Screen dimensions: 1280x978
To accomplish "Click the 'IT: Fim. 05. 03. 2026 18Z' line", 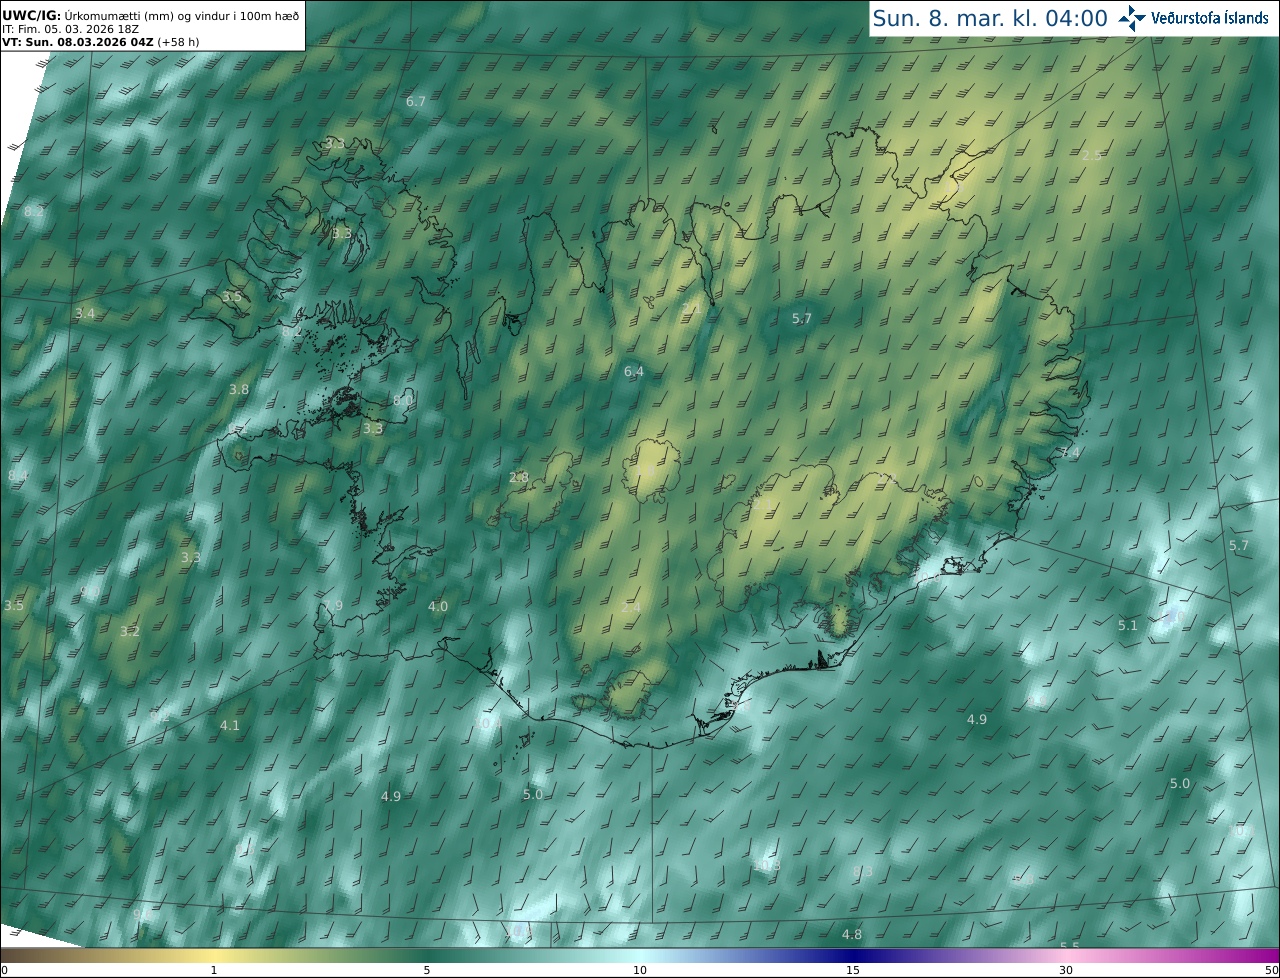I will pos(70,29).
